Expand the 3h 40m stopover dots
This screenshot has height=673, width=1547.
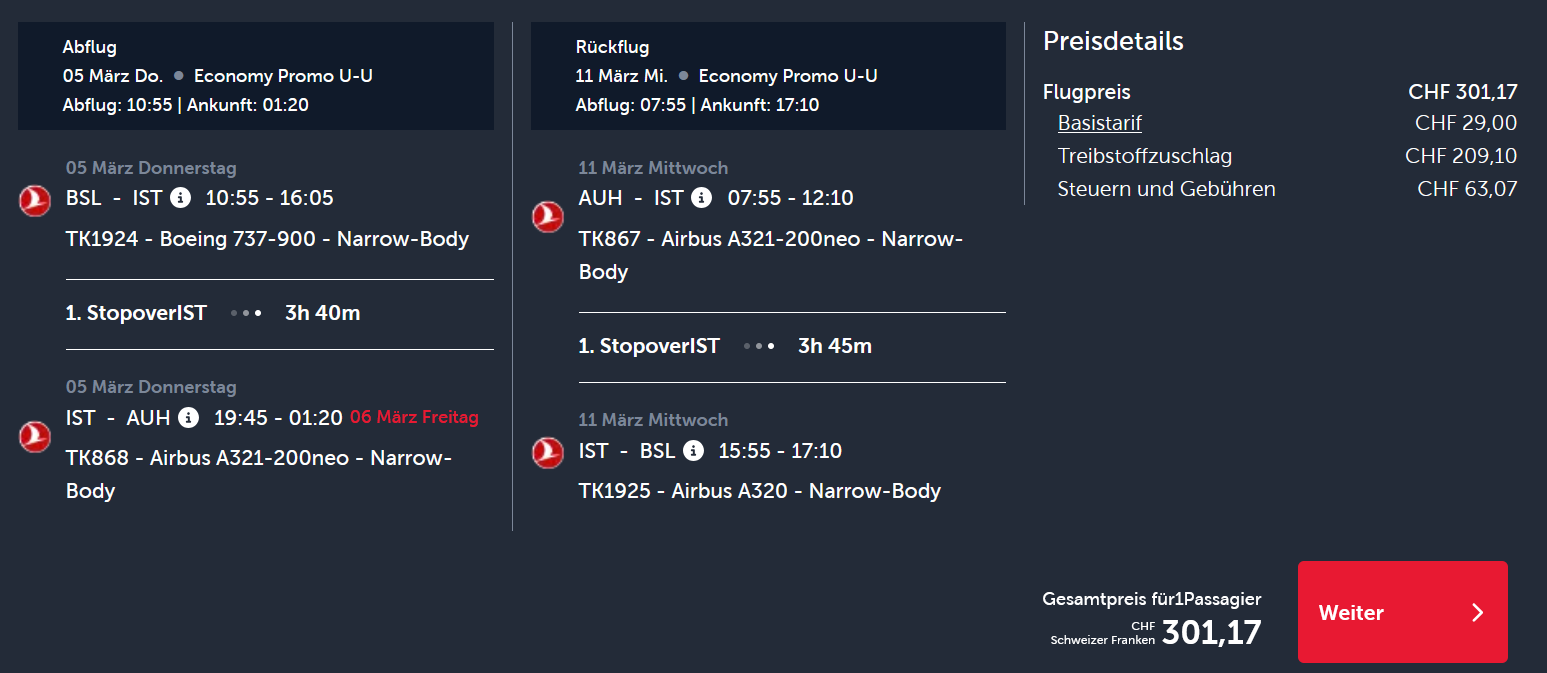[246, 313]
